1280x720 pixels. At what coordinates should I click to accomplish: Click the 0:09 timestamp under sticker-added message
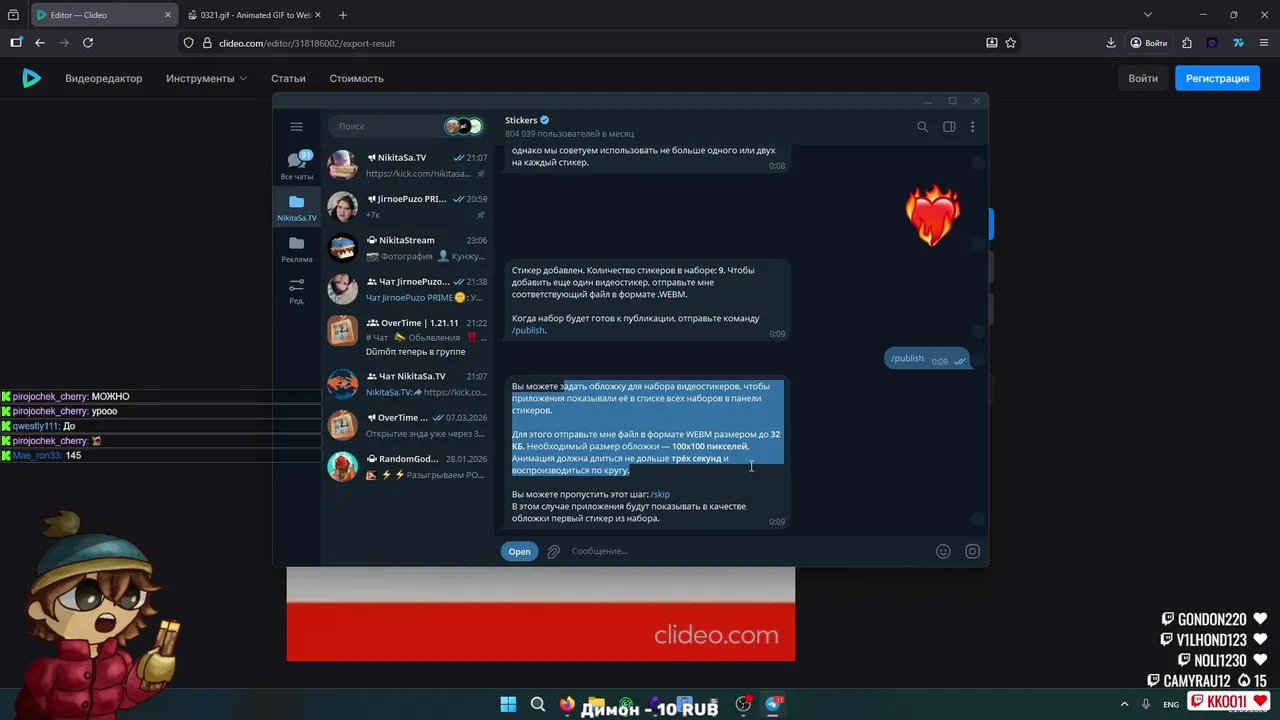[x=777, y=334]
